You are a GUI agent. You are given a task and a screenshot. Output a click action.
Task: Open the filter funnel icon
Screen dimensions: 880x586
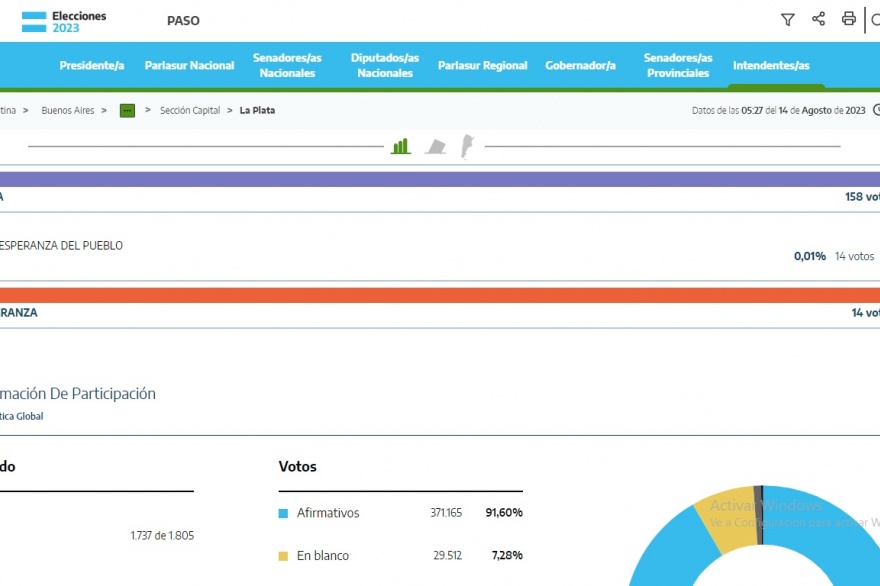pos(788,20)
